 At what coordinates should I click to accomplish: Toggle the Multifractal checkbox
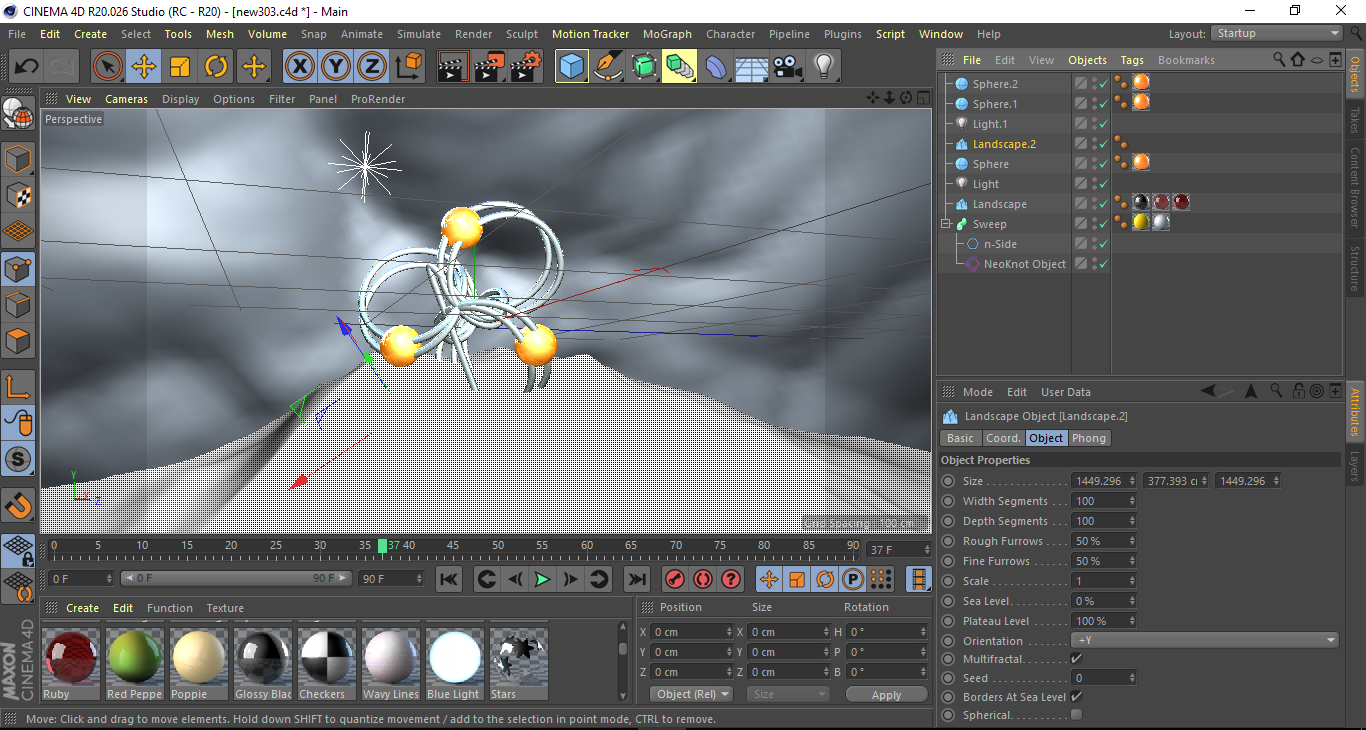click(x=1076, y=659)
